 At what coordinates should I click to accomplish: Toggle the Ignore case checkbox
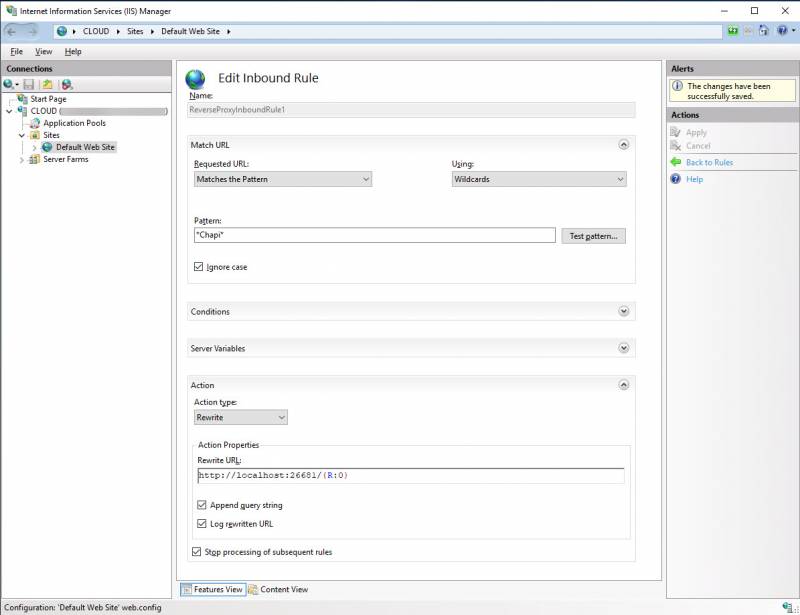pyautogui.click(x=198, y=266)
